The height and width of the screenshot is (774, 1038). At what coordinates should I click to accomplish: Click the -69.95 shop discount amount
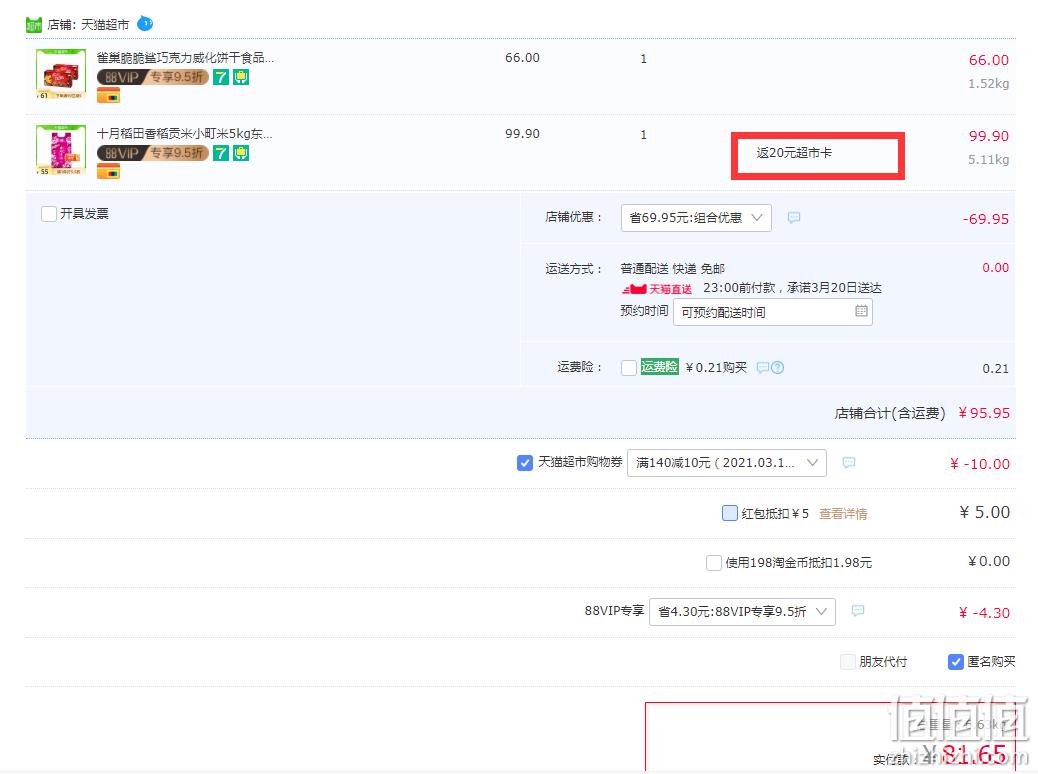(x=986, y=219)
